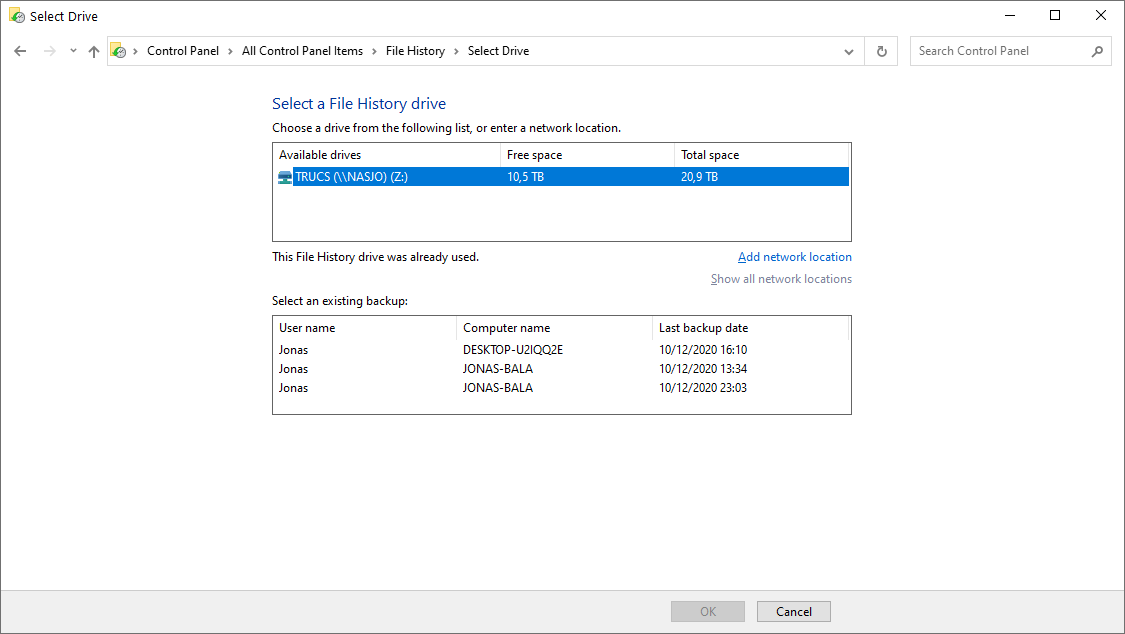
Task: Navigate to File History breadcrumb
Action: [x=415, y=51]
